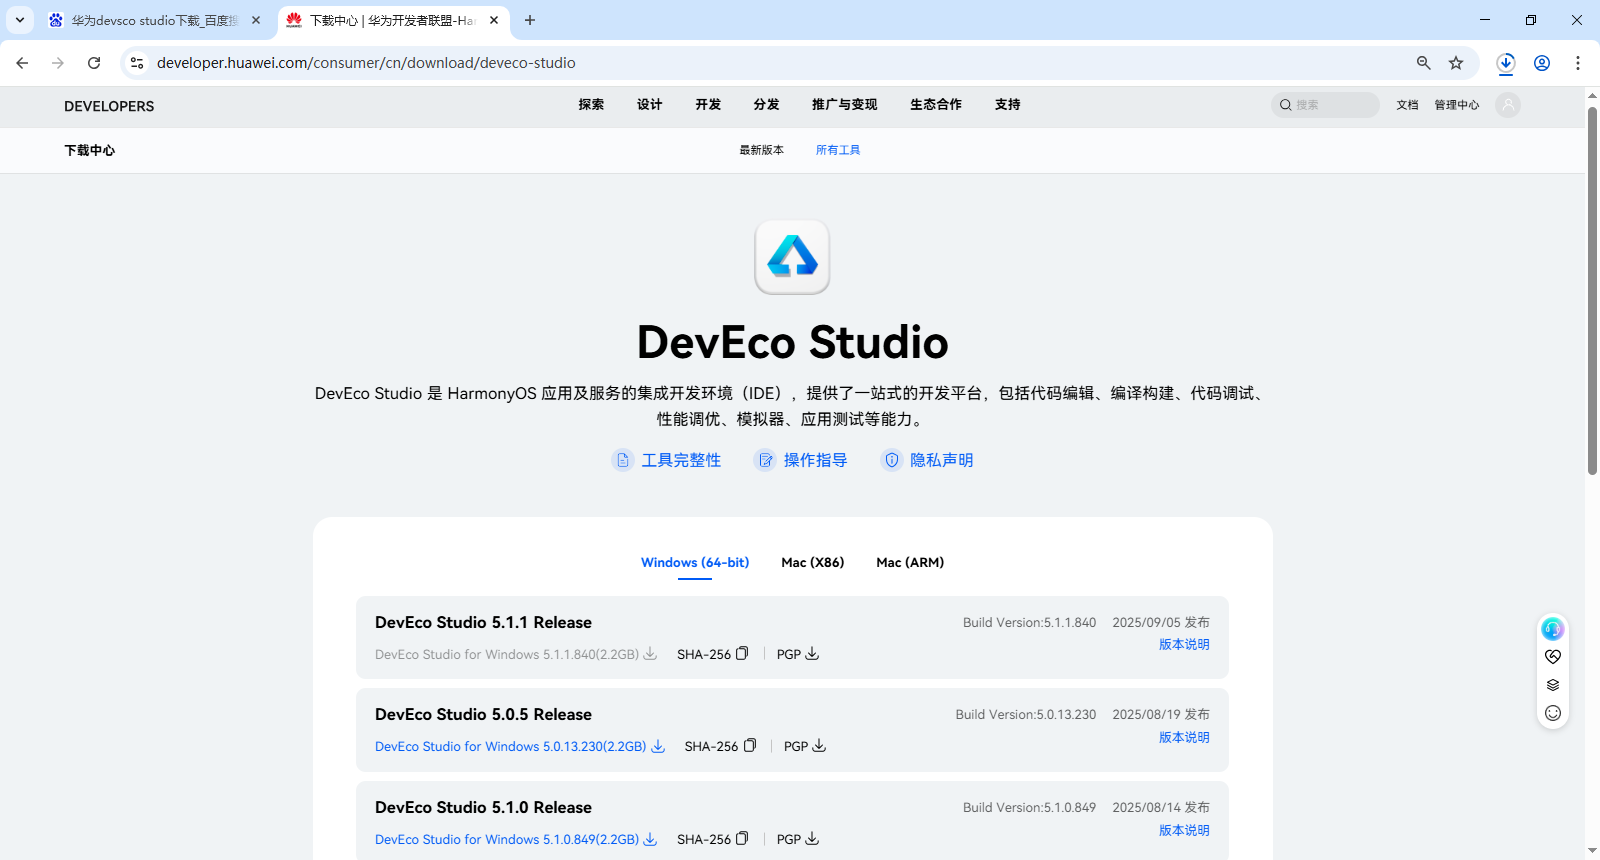Click the DEVELOPERS logo text
The width and height of the screenshot is (1600, 860).
pos(109,106)
